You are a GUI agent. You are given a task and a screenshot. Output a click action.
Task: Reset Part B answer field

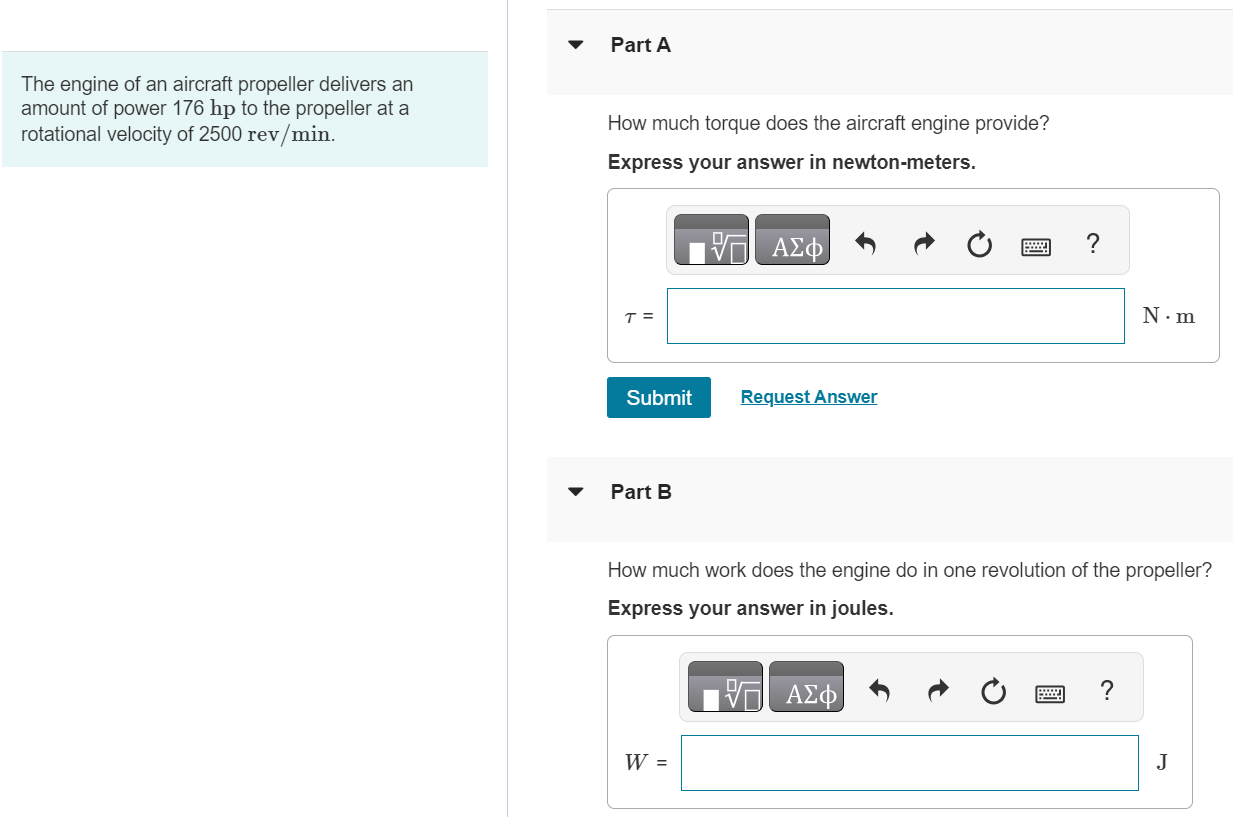point(995,690)
